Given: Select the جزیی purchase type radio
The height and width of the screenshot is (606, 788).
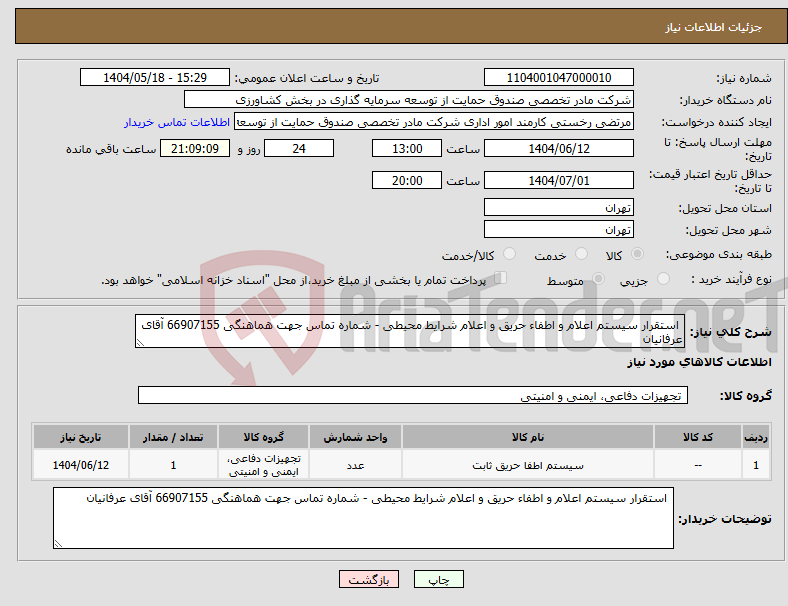Looking at the screenshot, I should 663,278.
